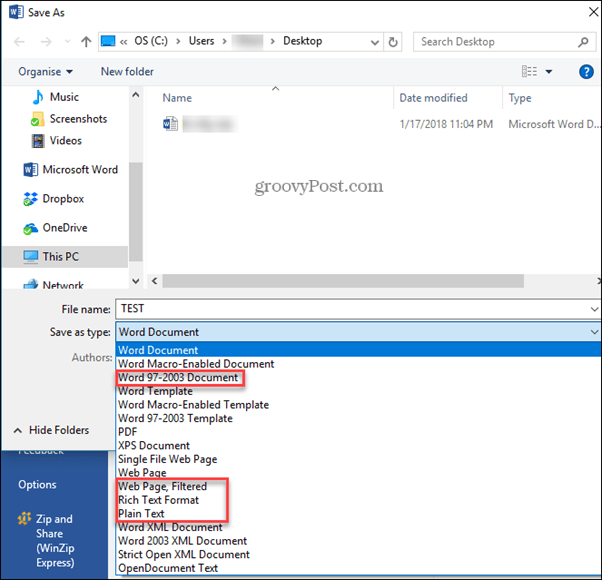
Task: Go up one folder level
Action: tap(86, 41)
